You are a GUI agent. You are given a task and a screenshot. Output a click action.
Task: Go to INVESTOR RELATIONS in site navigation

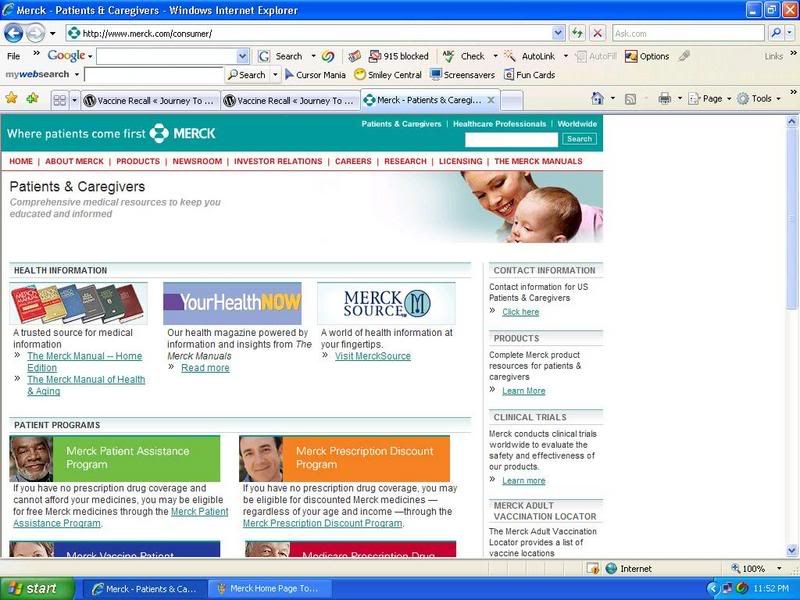tap(278, 161)
